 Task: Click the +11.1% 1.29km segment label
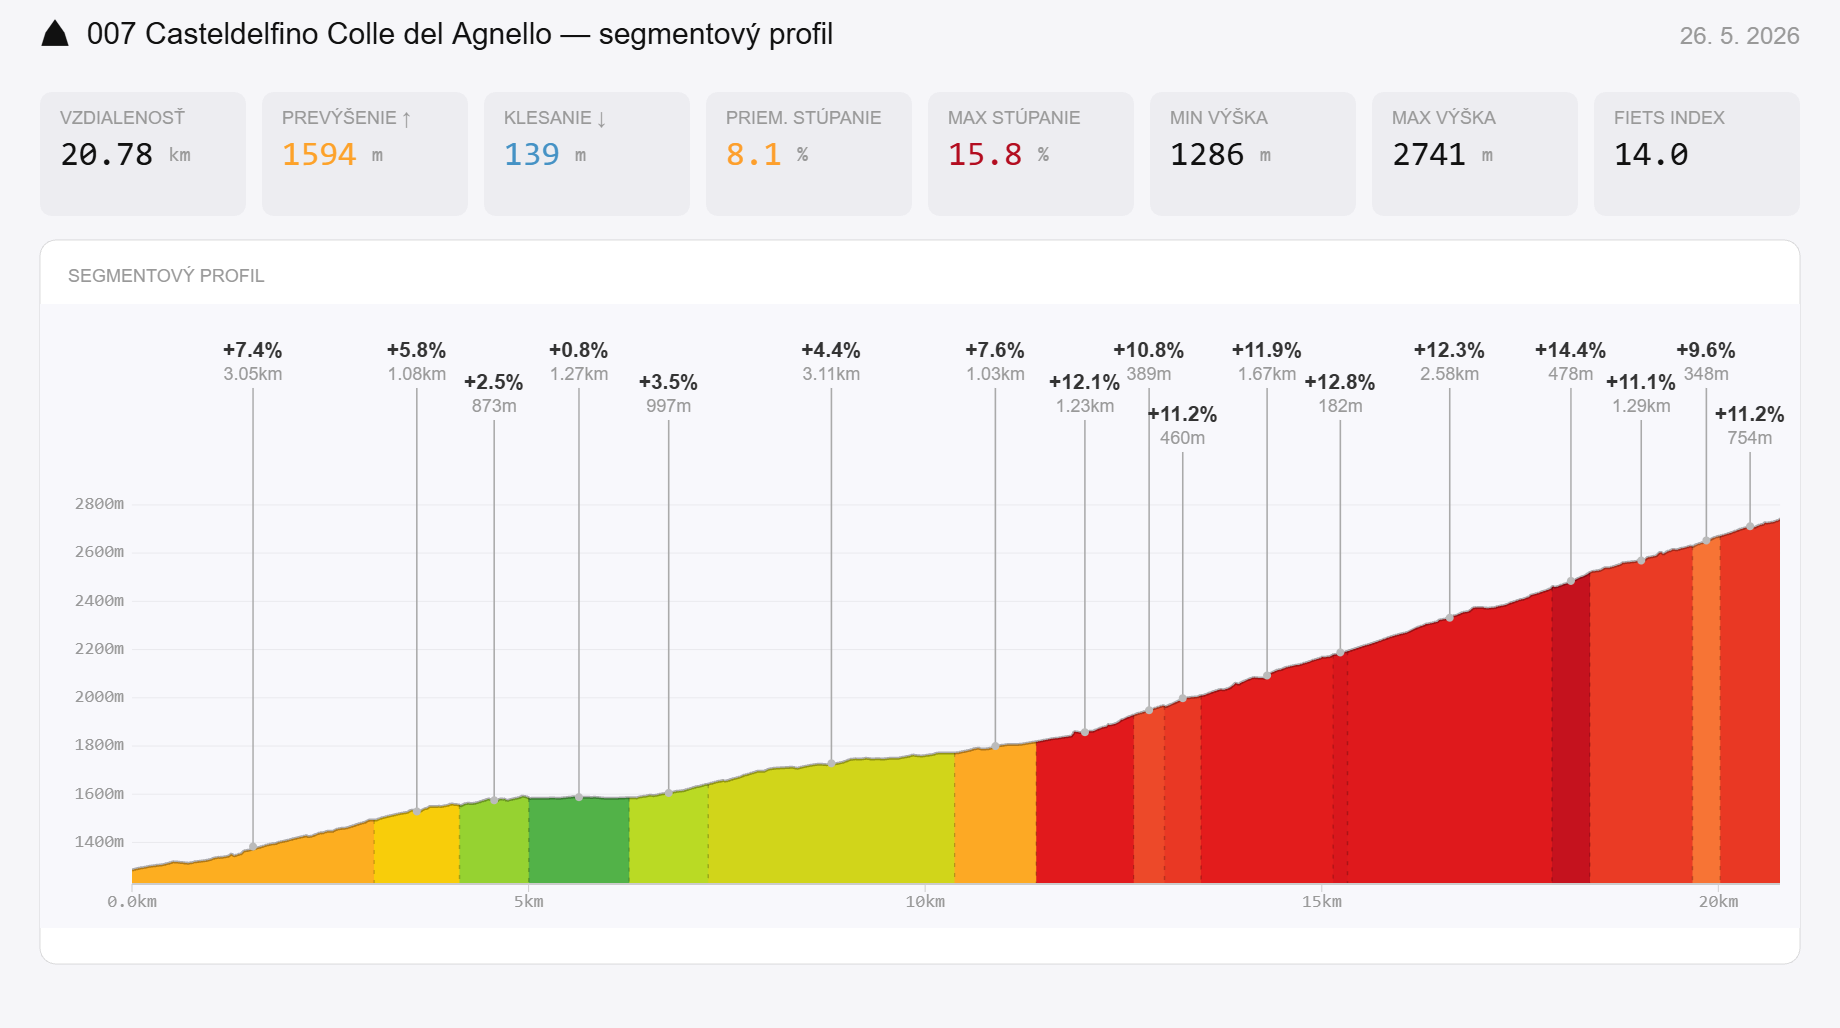1641,394
